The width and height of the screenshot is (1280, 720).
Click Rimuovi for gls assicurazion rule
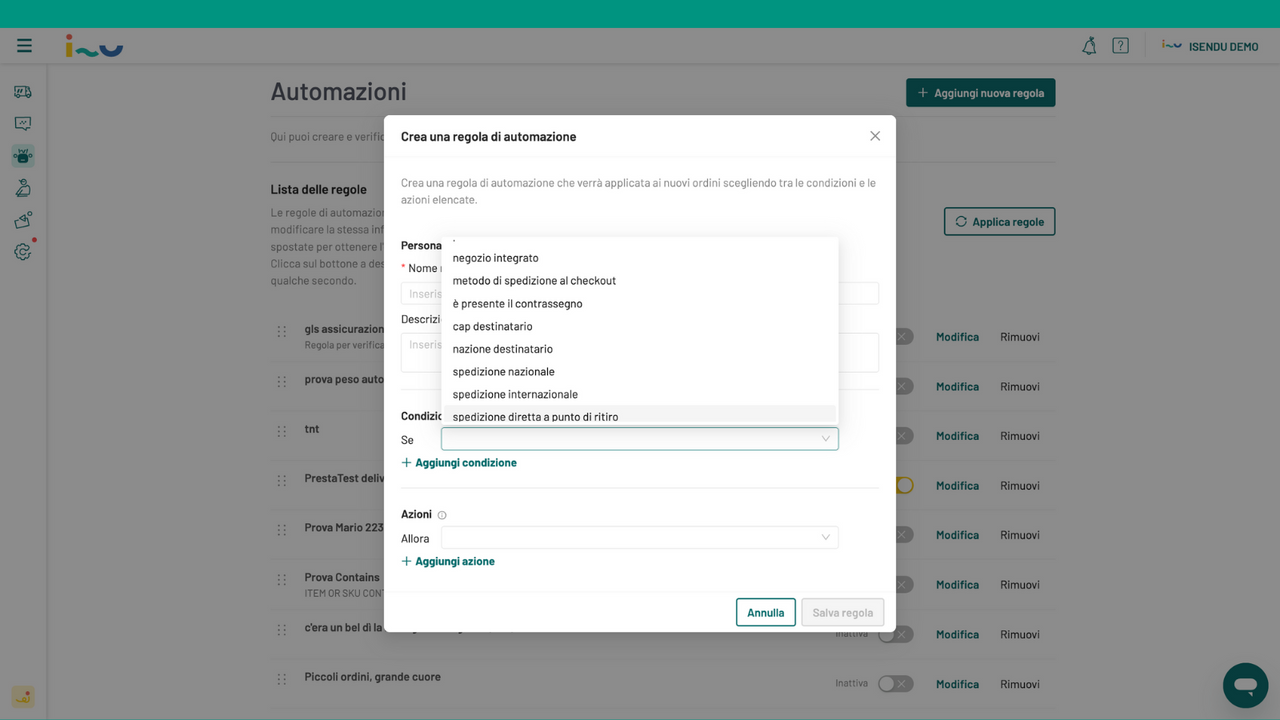tap(1020, 337)
